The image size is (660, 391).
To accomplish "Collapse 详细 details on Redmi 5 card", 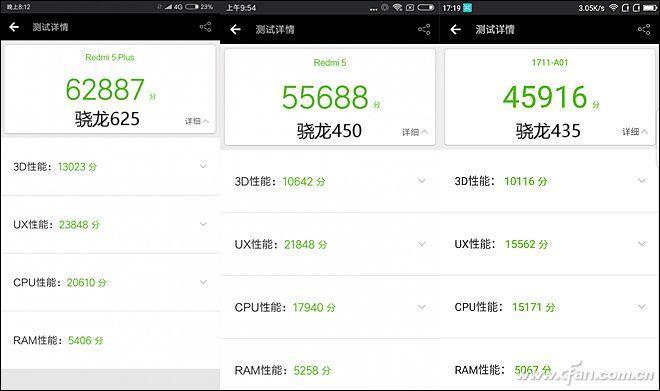I will pos(415,132).
